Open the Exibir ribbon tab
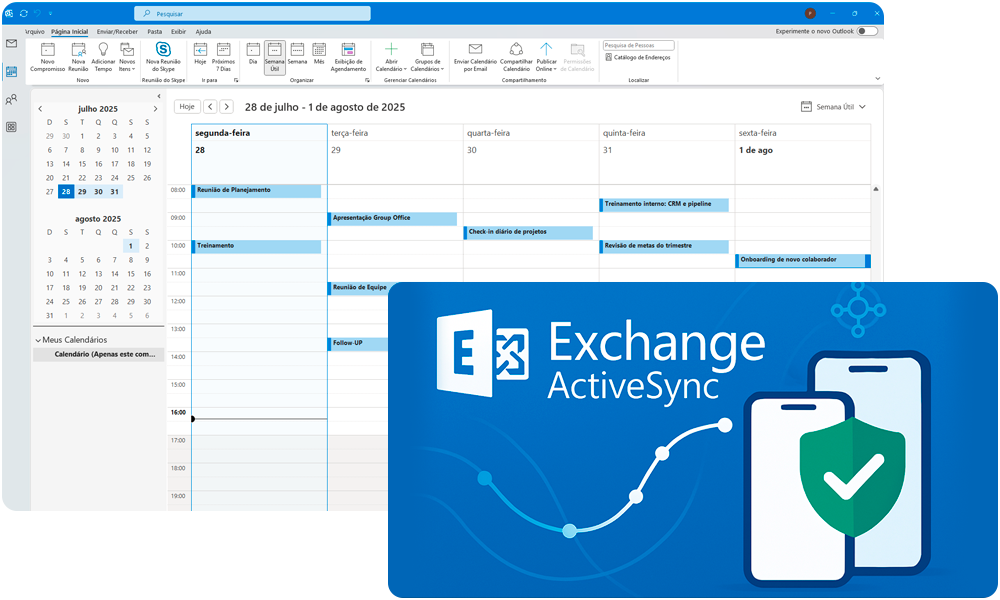Viewport: 1000px width, 600px height. (178, 31)
